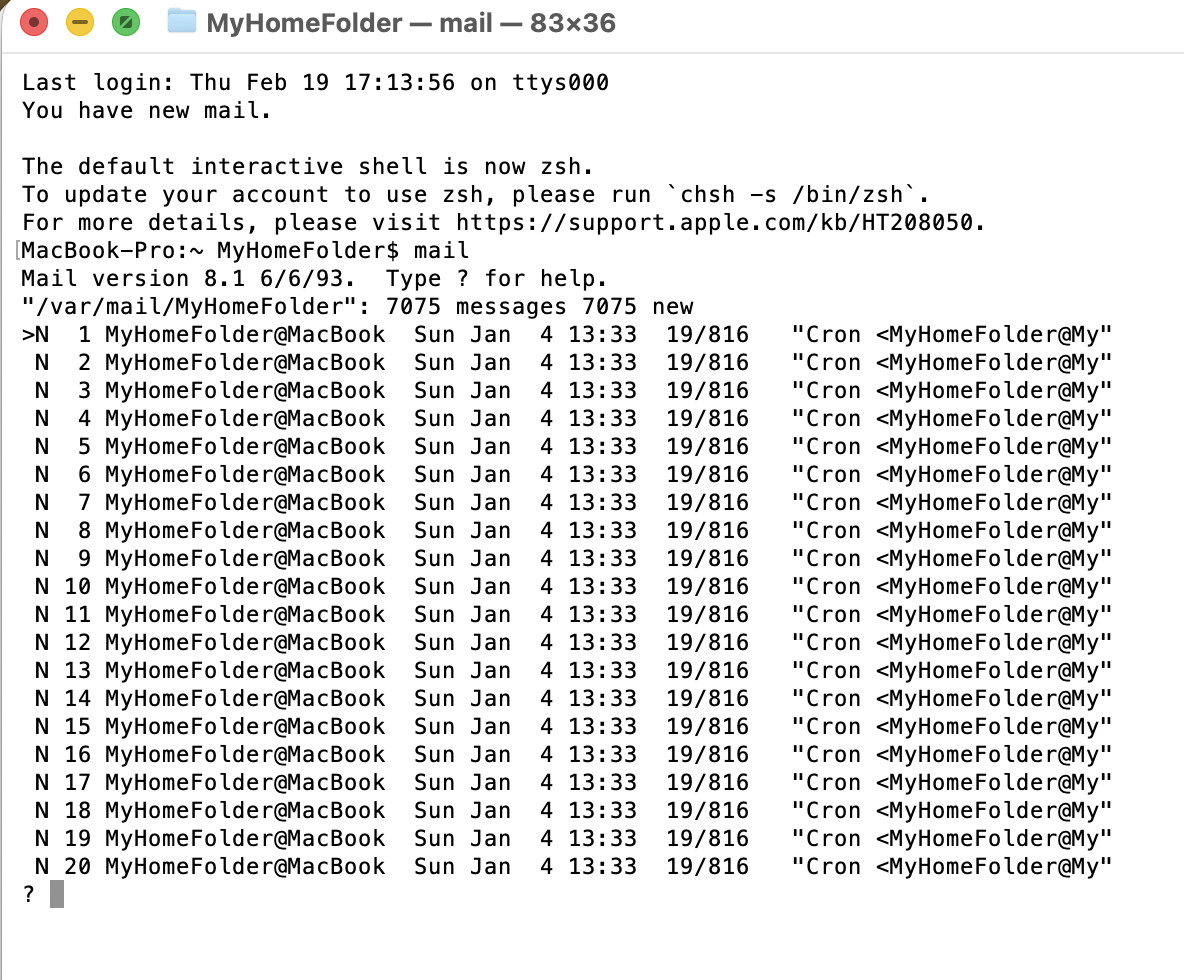The width and height of the screenshot is (1184, 980).
Task: Click the message 5 row in list
Action: pyautogui.click(x=566, y=445)
